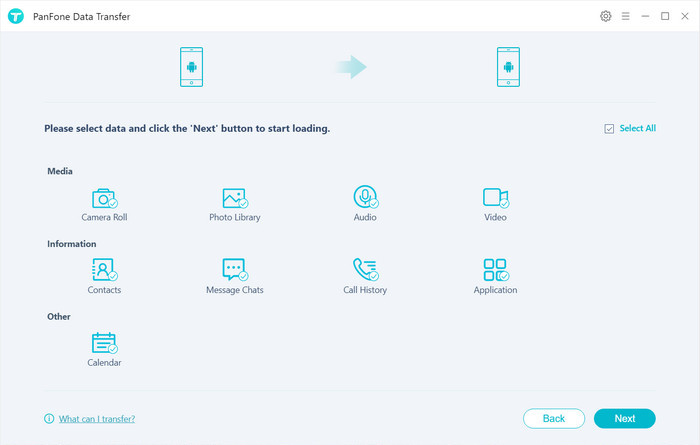Close the PanFone Data Transfer window
Screen dimensions: 700x445
click(x=685, y=16)
